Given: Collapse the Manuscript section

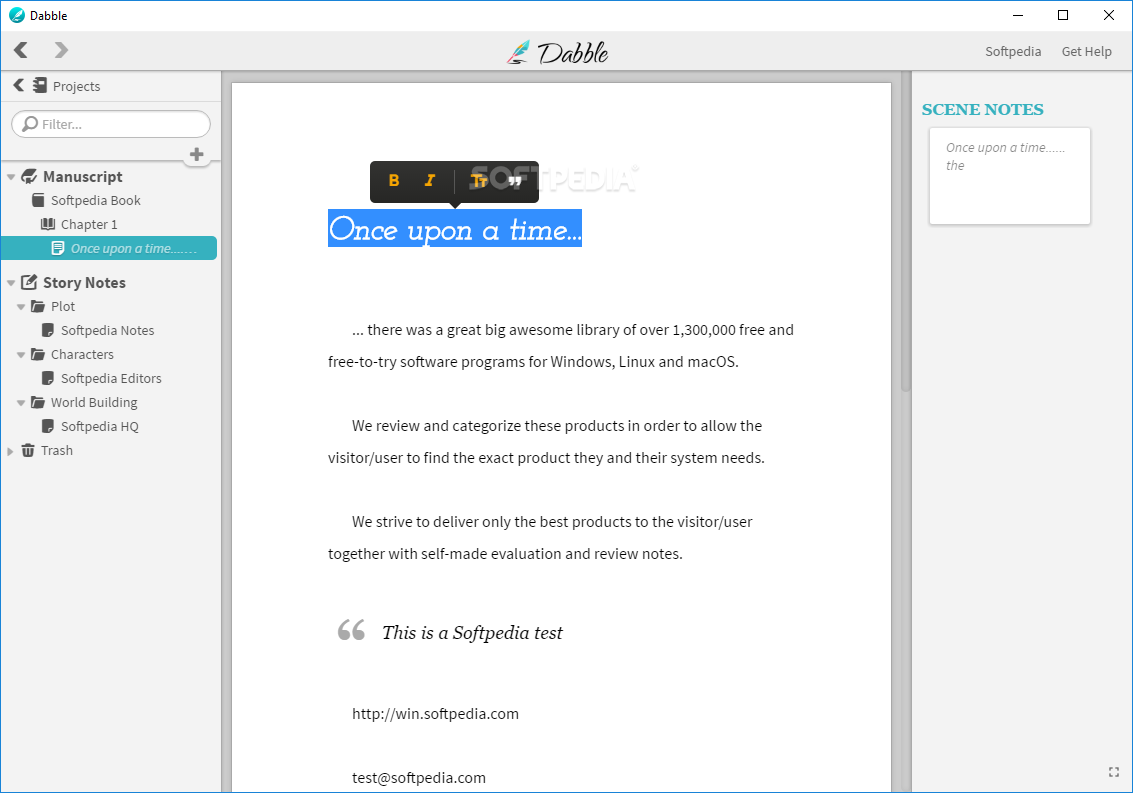Looking at the screenshot, I should click(11, 177).
